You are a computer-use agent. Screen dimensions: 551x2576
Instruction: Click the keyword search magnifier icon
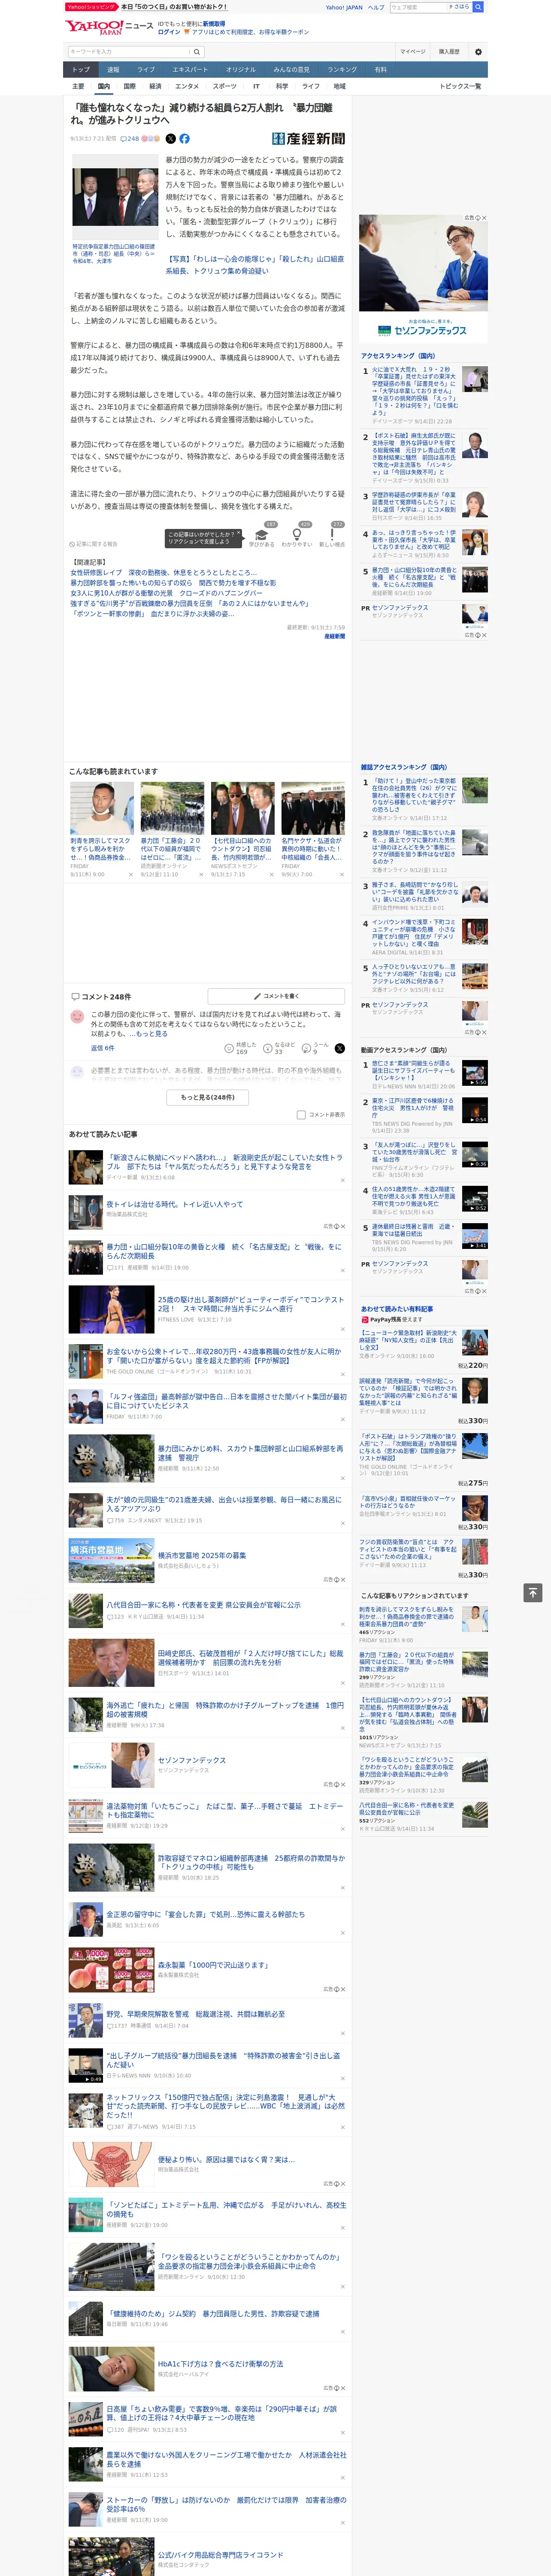(x=197, y=52)
